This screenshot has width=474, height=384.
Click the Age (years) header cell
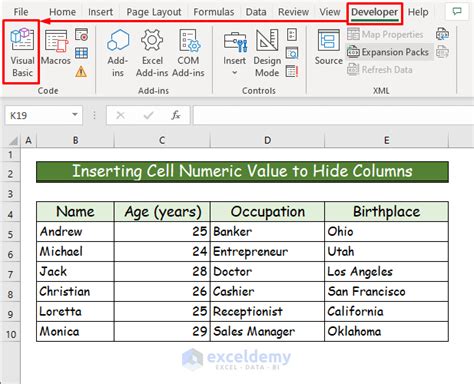(x=162, y=212)
